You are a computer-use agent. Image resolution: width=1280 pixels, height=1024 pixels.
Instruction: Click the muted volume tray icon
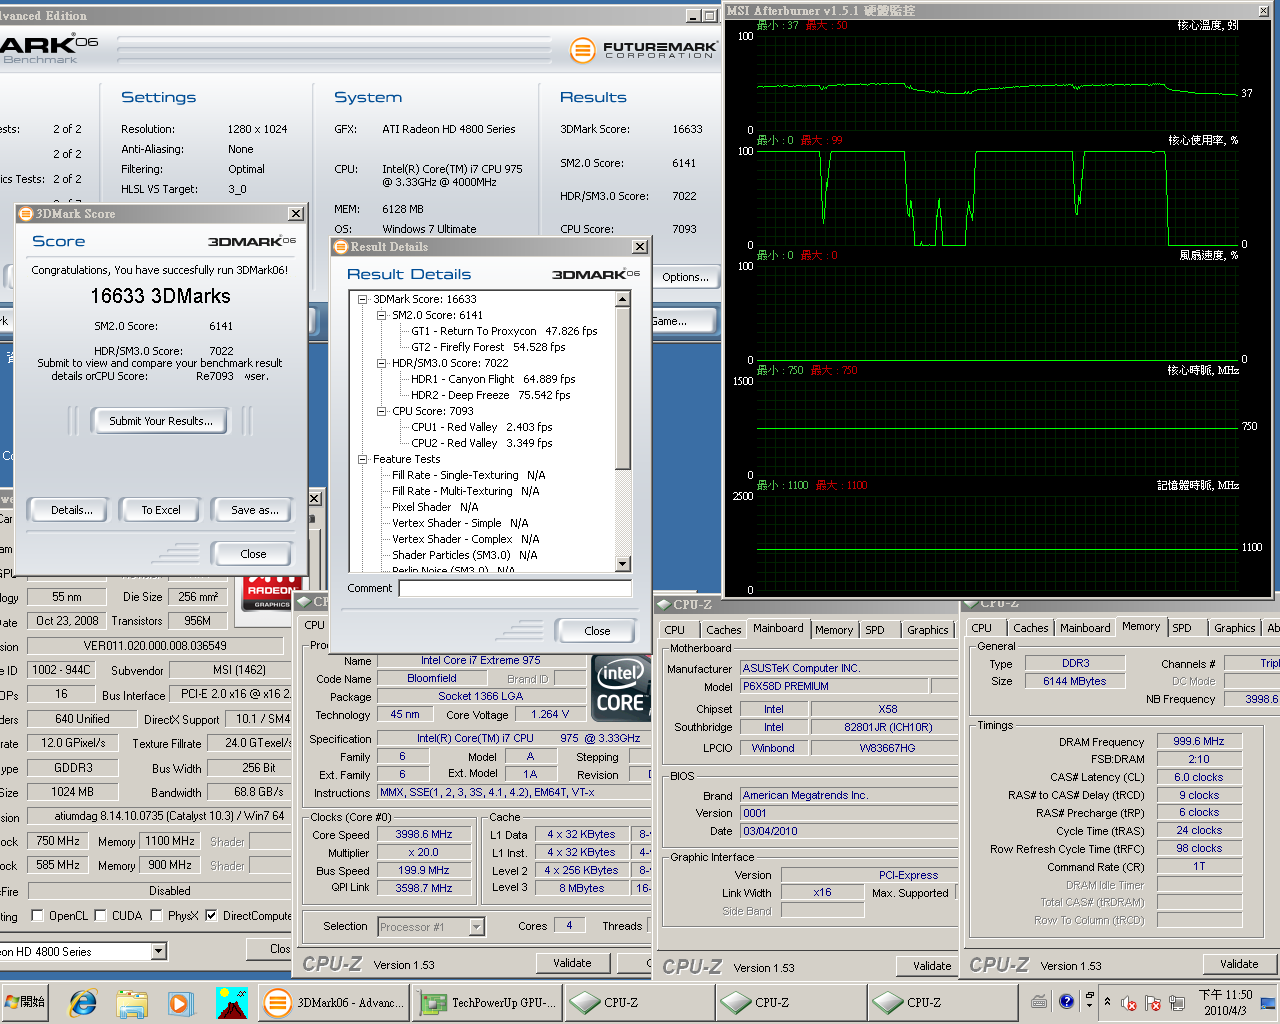(1129, 1002)
